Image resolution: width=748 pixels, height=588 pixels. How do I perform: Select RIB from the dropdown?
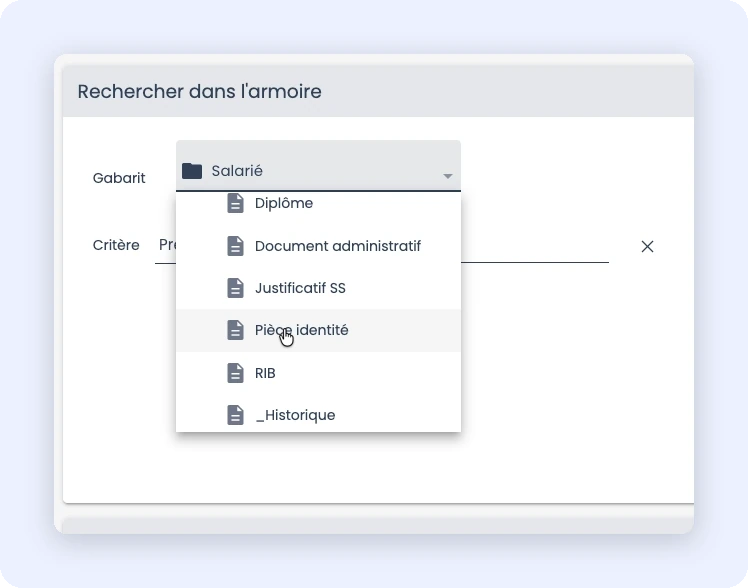pyautogui.click(x=318, y=373)
